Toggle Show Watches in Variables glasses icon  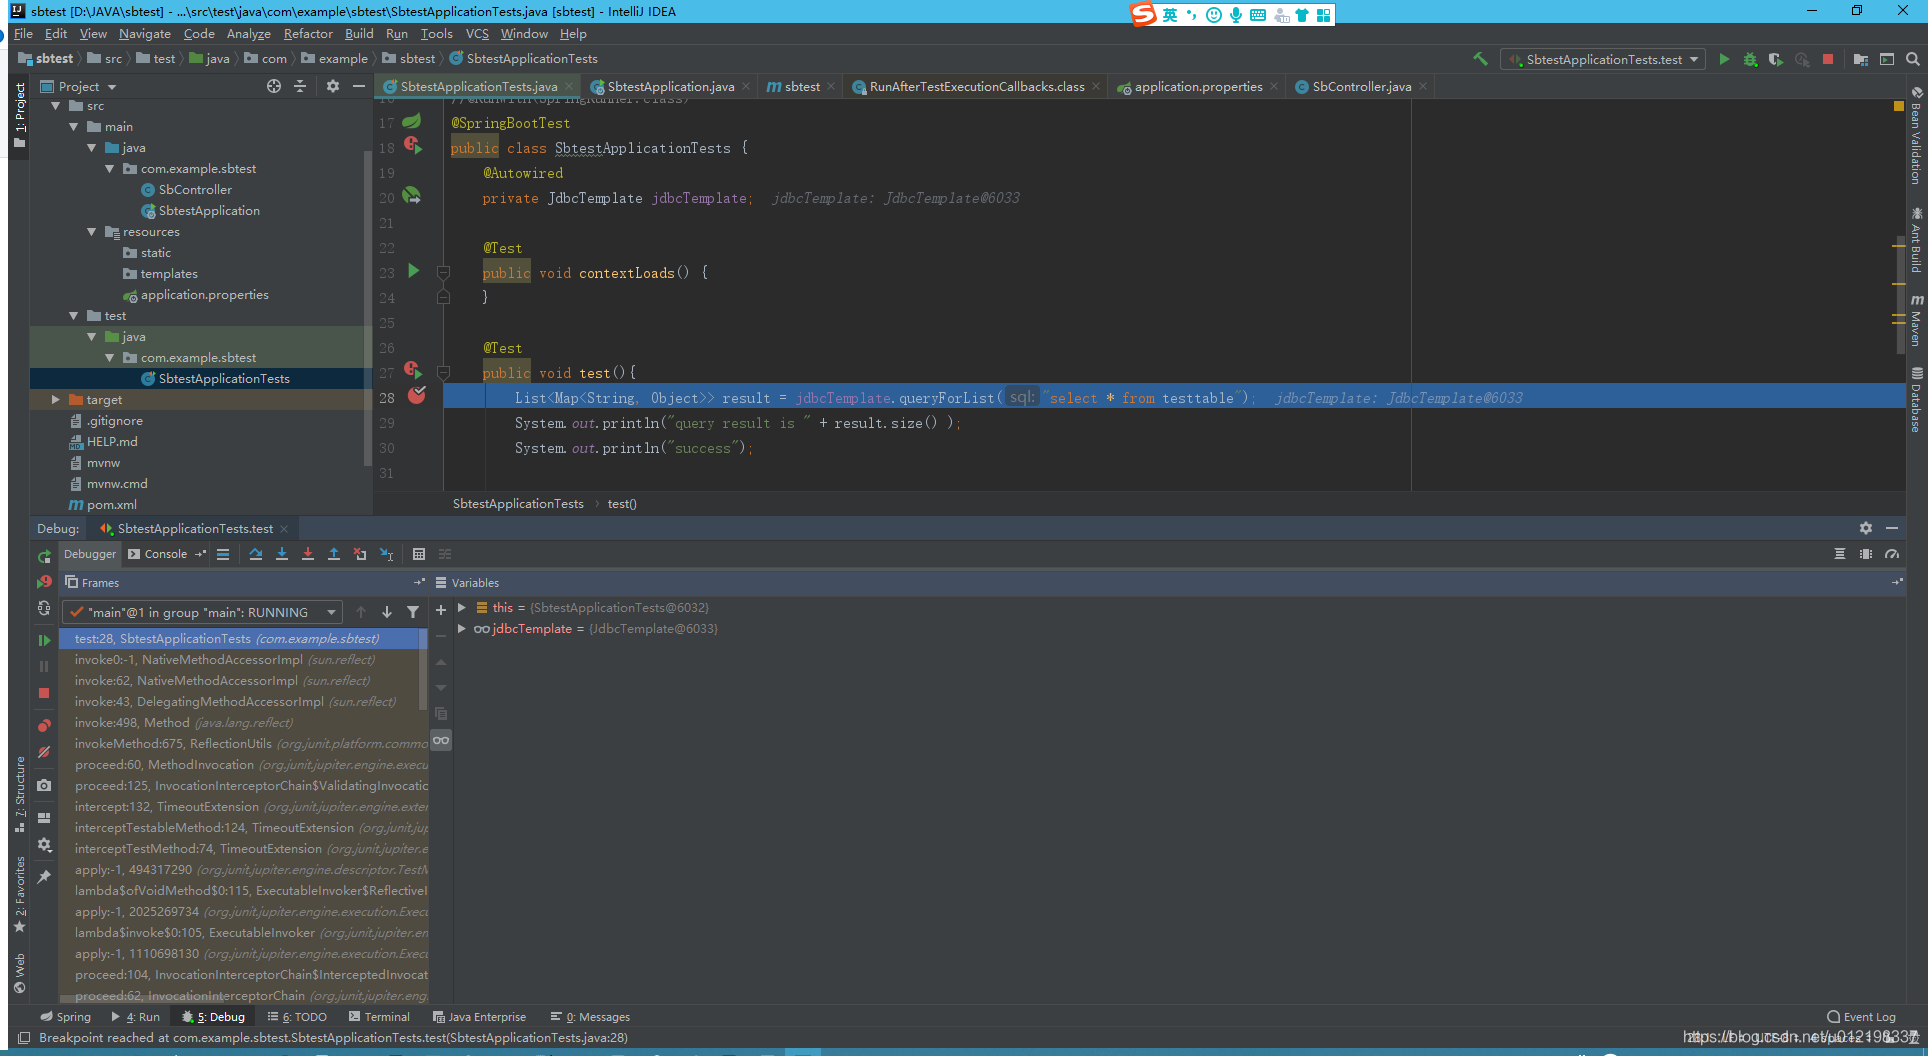441,740
